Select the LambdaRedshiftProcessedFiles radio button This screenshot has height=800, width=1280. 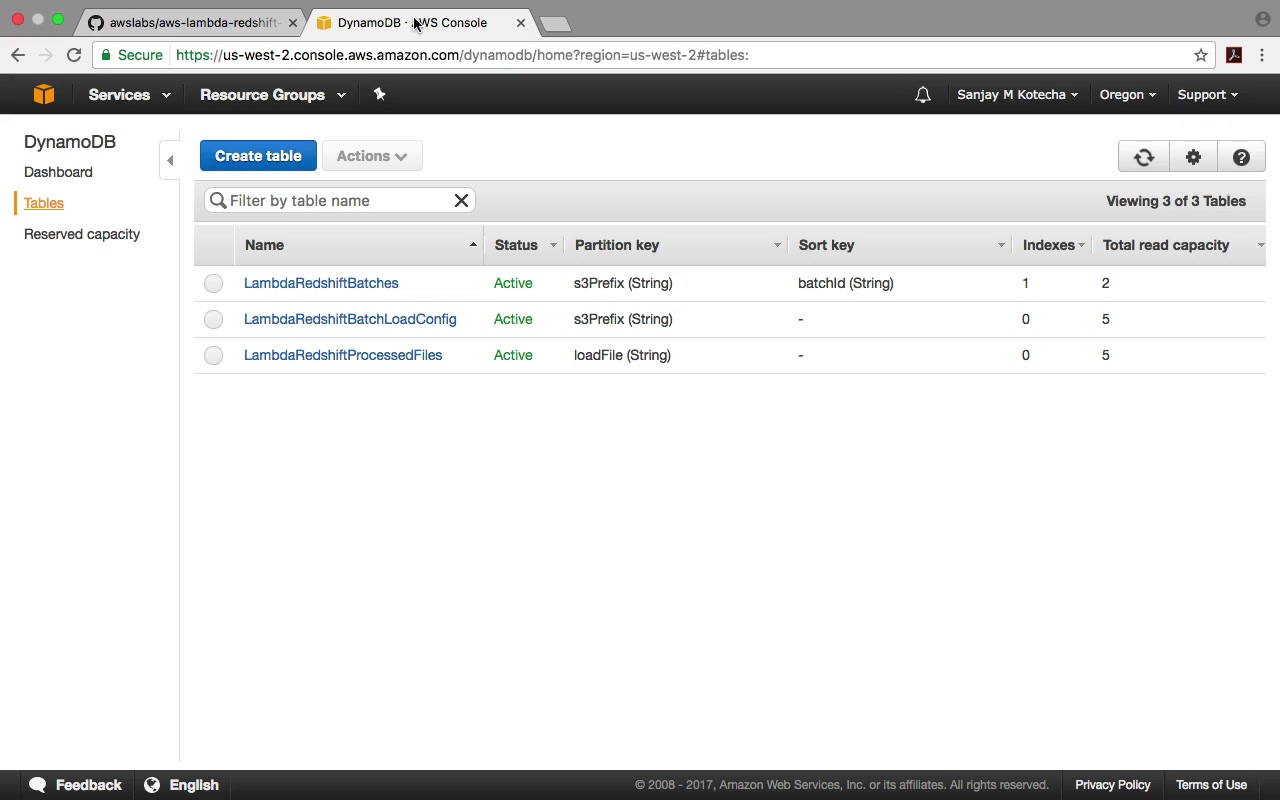[x=213, y=355]
